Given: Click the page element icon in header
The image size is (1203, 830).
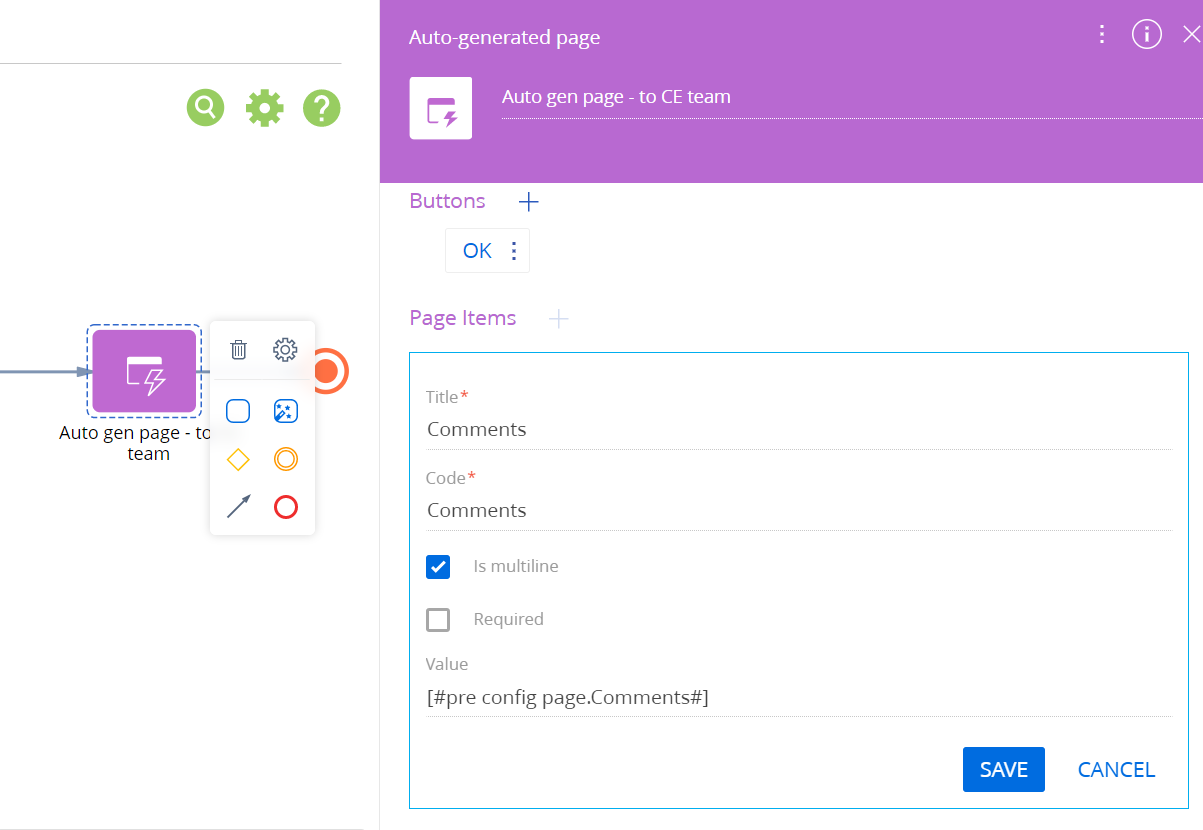Looking at the screenshot, I should [x=441, y=108].
